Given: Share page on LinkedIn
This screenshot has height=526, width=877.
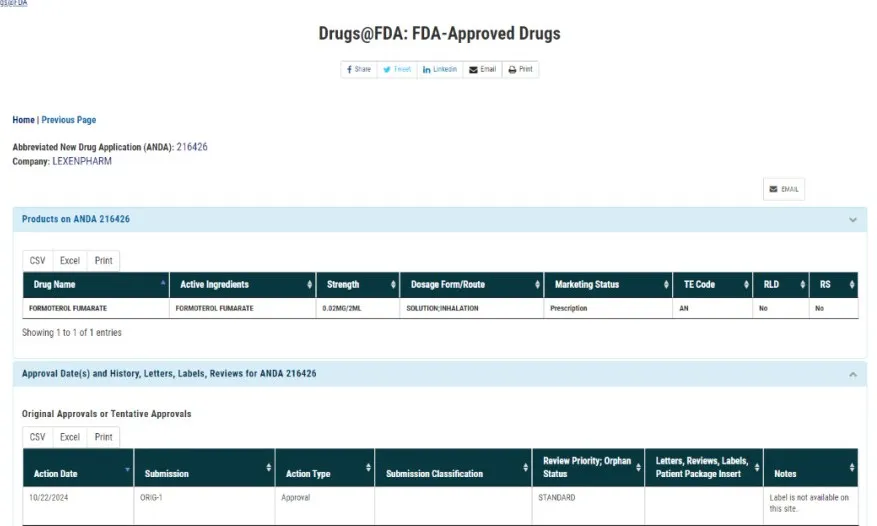Looking at the screenshot, I should (440, 70).
